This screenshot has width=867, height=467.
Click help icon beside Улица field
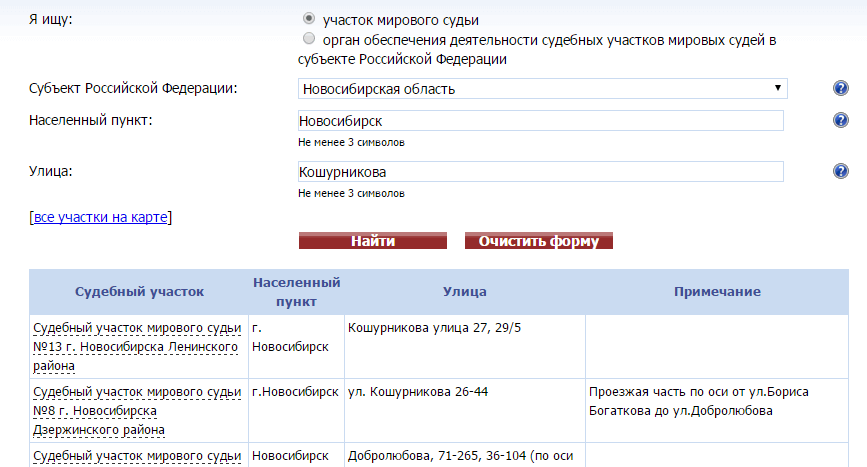coord(840,171)
